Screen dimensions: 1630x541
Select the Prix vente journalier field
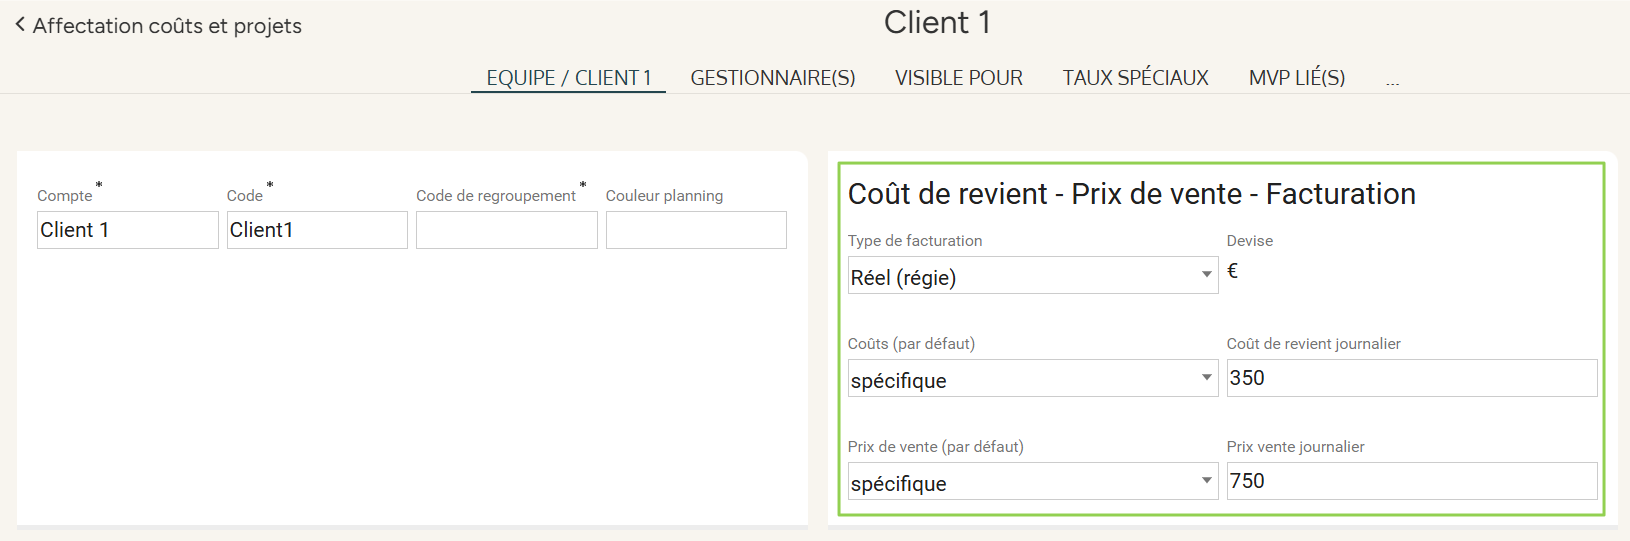1411,481
